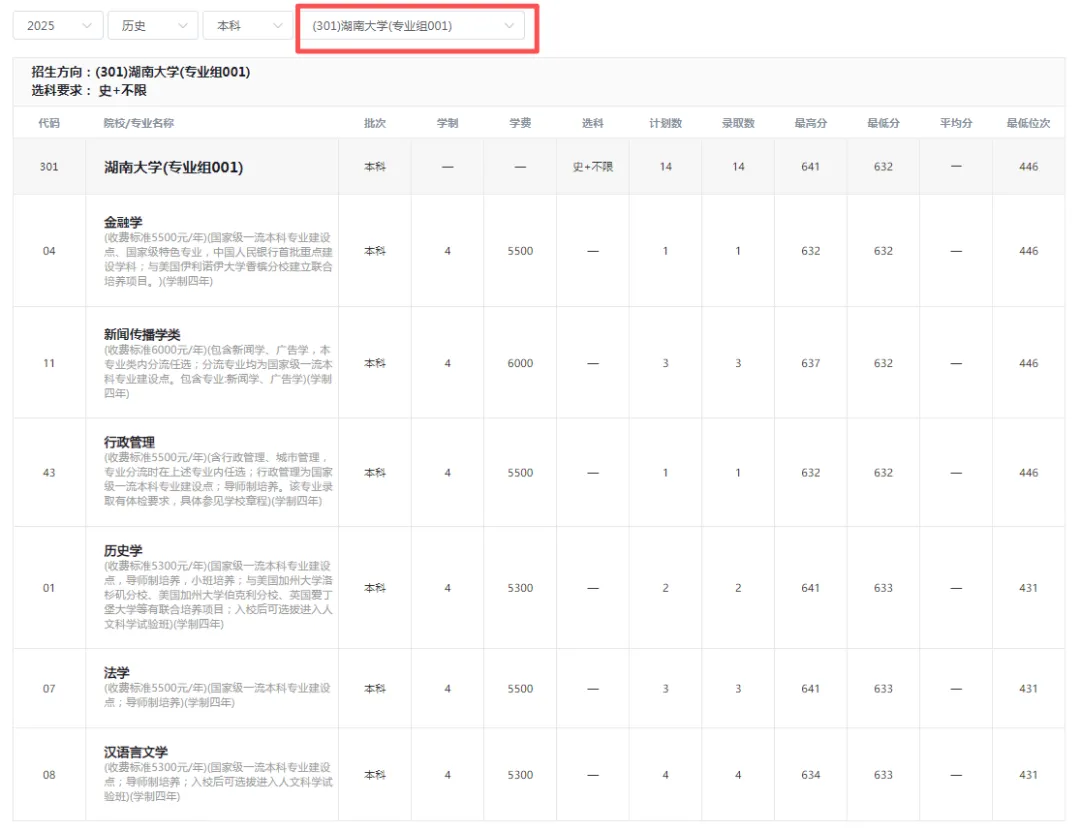Open the 2025 year dropdown
Image resolution: width=1080 pixels, height=832 pixels.
point(58,25)
